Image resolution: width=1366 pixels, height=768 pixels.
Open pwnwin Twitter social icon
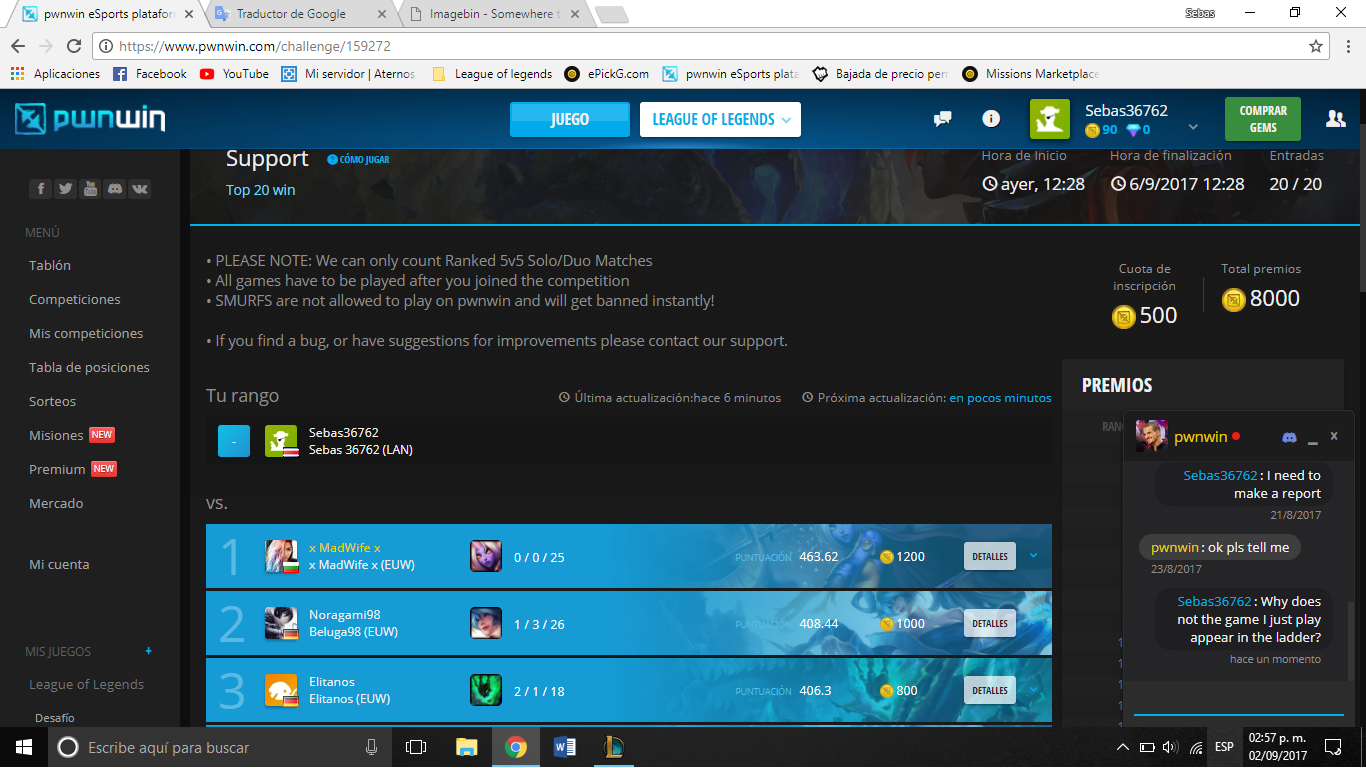[x=65, y=188]
